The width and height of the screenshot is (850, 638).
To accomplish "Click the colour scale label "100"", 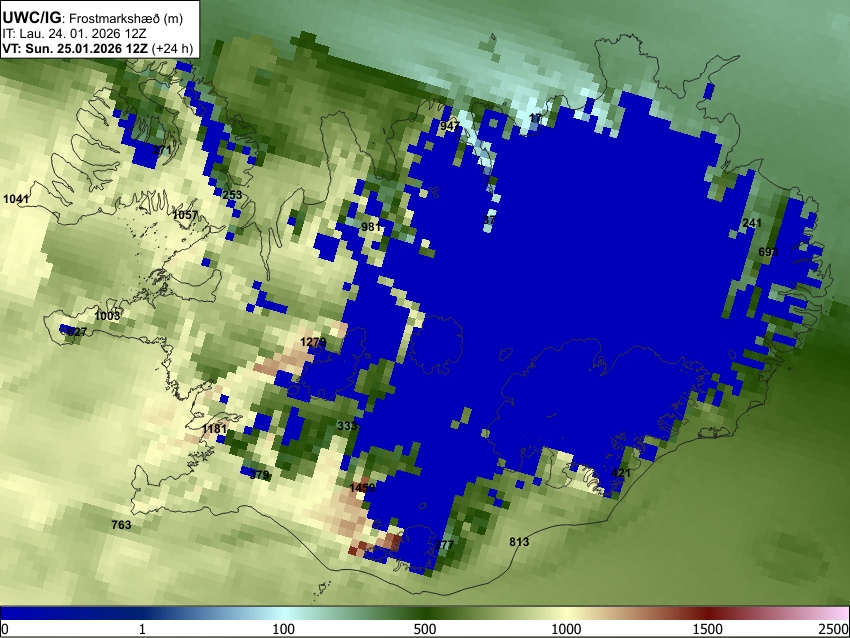I will coord(284,629).
